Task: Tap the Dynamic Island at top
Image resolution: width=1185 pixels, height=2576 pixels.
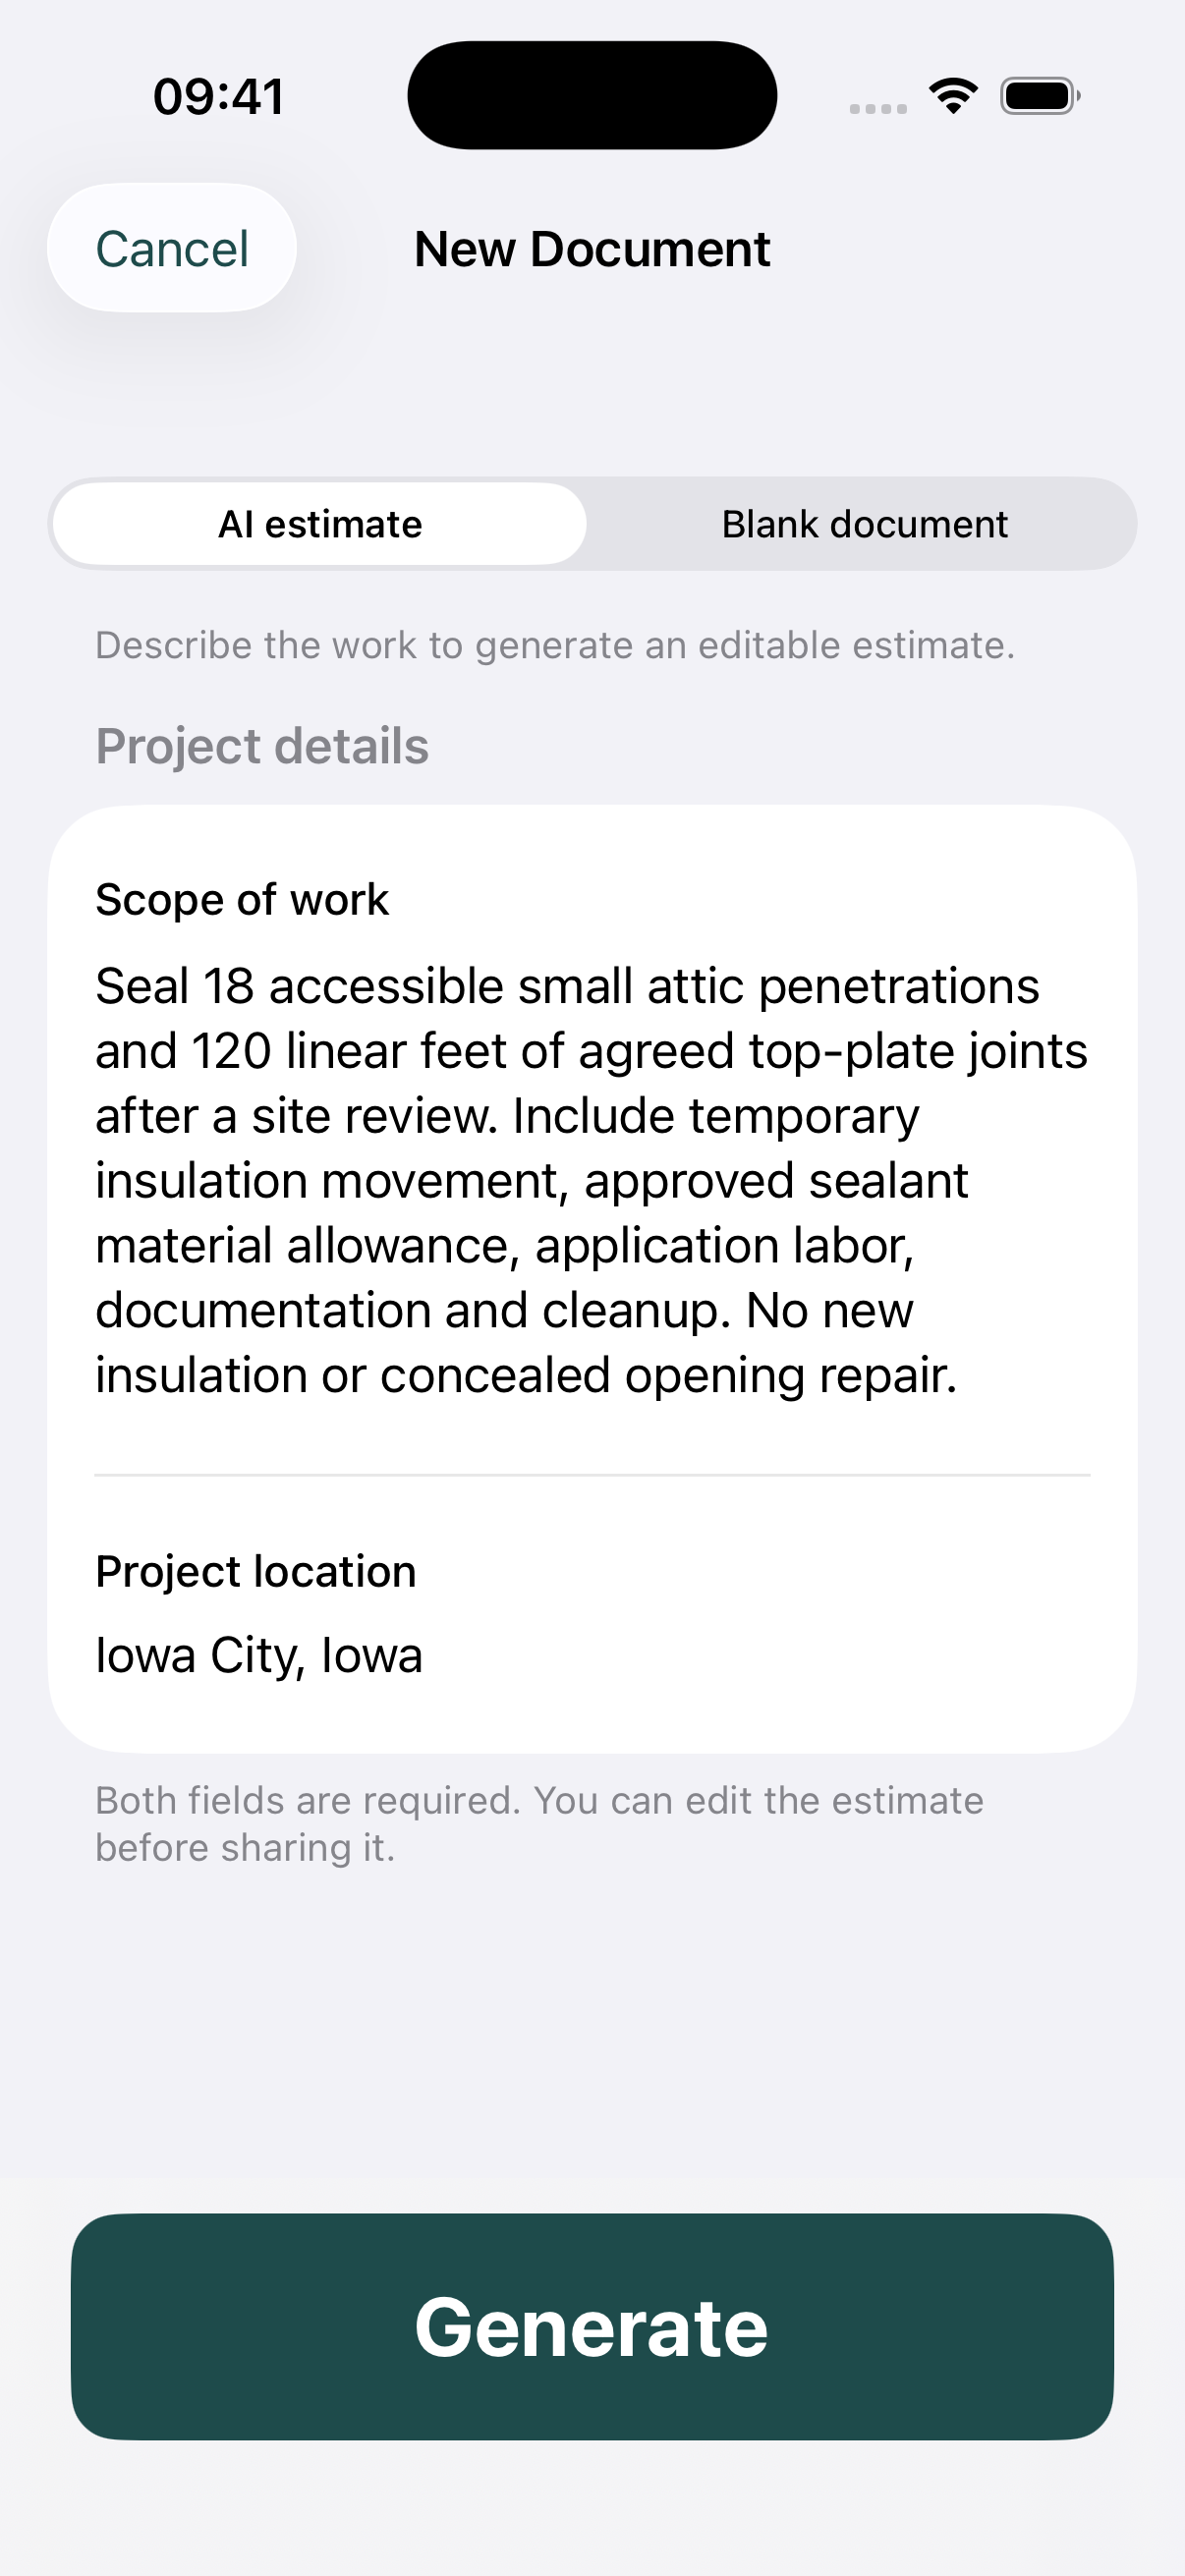Action: (592, 95)
